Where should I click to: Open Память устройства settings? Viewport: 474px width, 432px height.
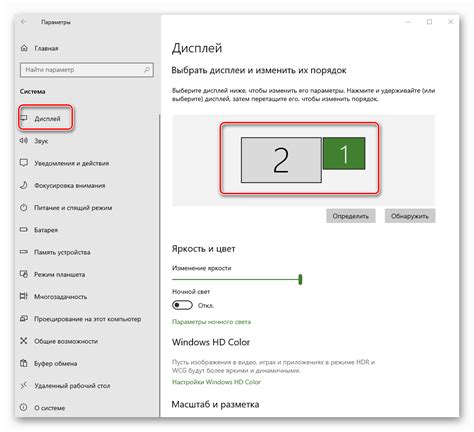[62, 252]
